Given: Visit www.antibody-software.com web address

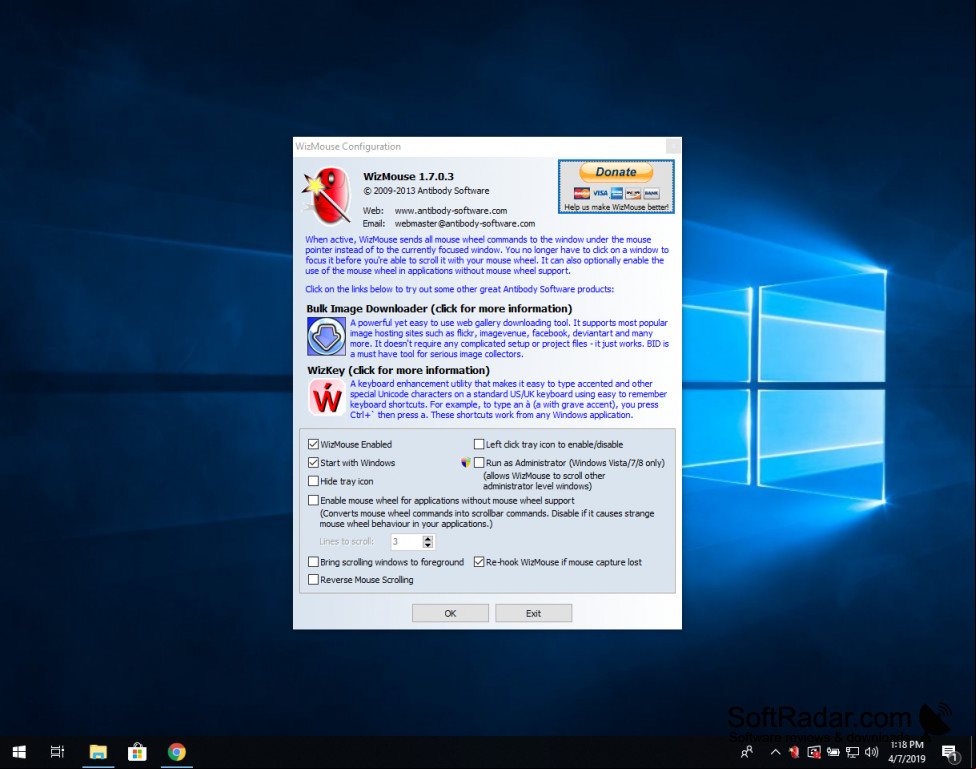Looking at the screenshot, I should click(451, 210).
